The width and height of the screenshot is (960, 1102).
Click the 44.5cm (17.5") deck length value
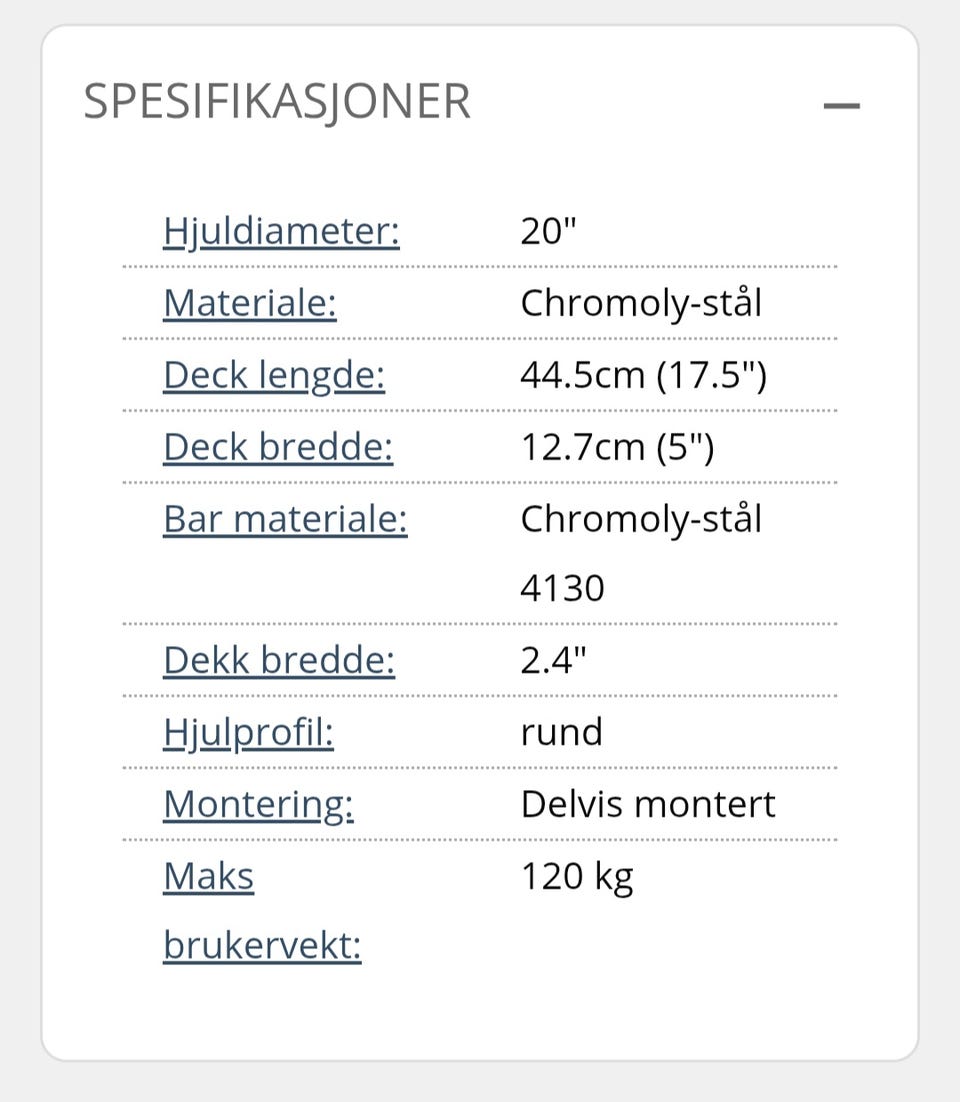644,375
